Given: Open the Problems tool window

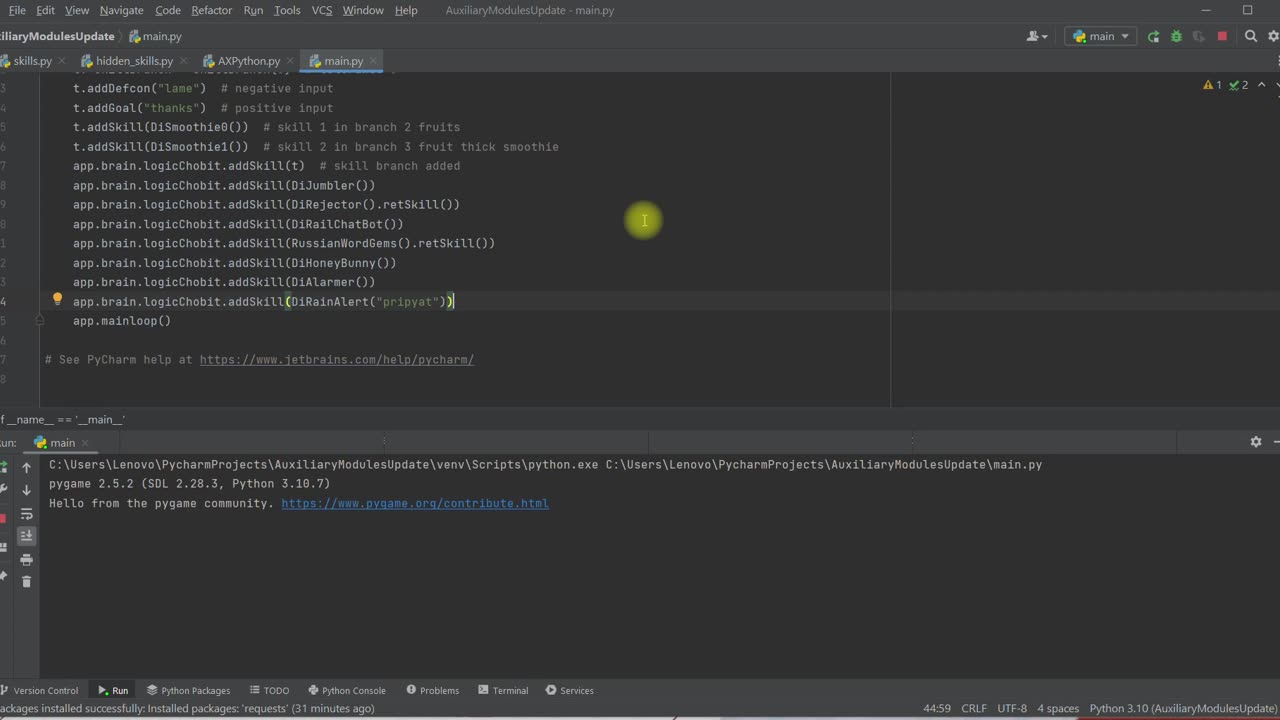Looking at the screenshot, I should (x=432, y=690).
